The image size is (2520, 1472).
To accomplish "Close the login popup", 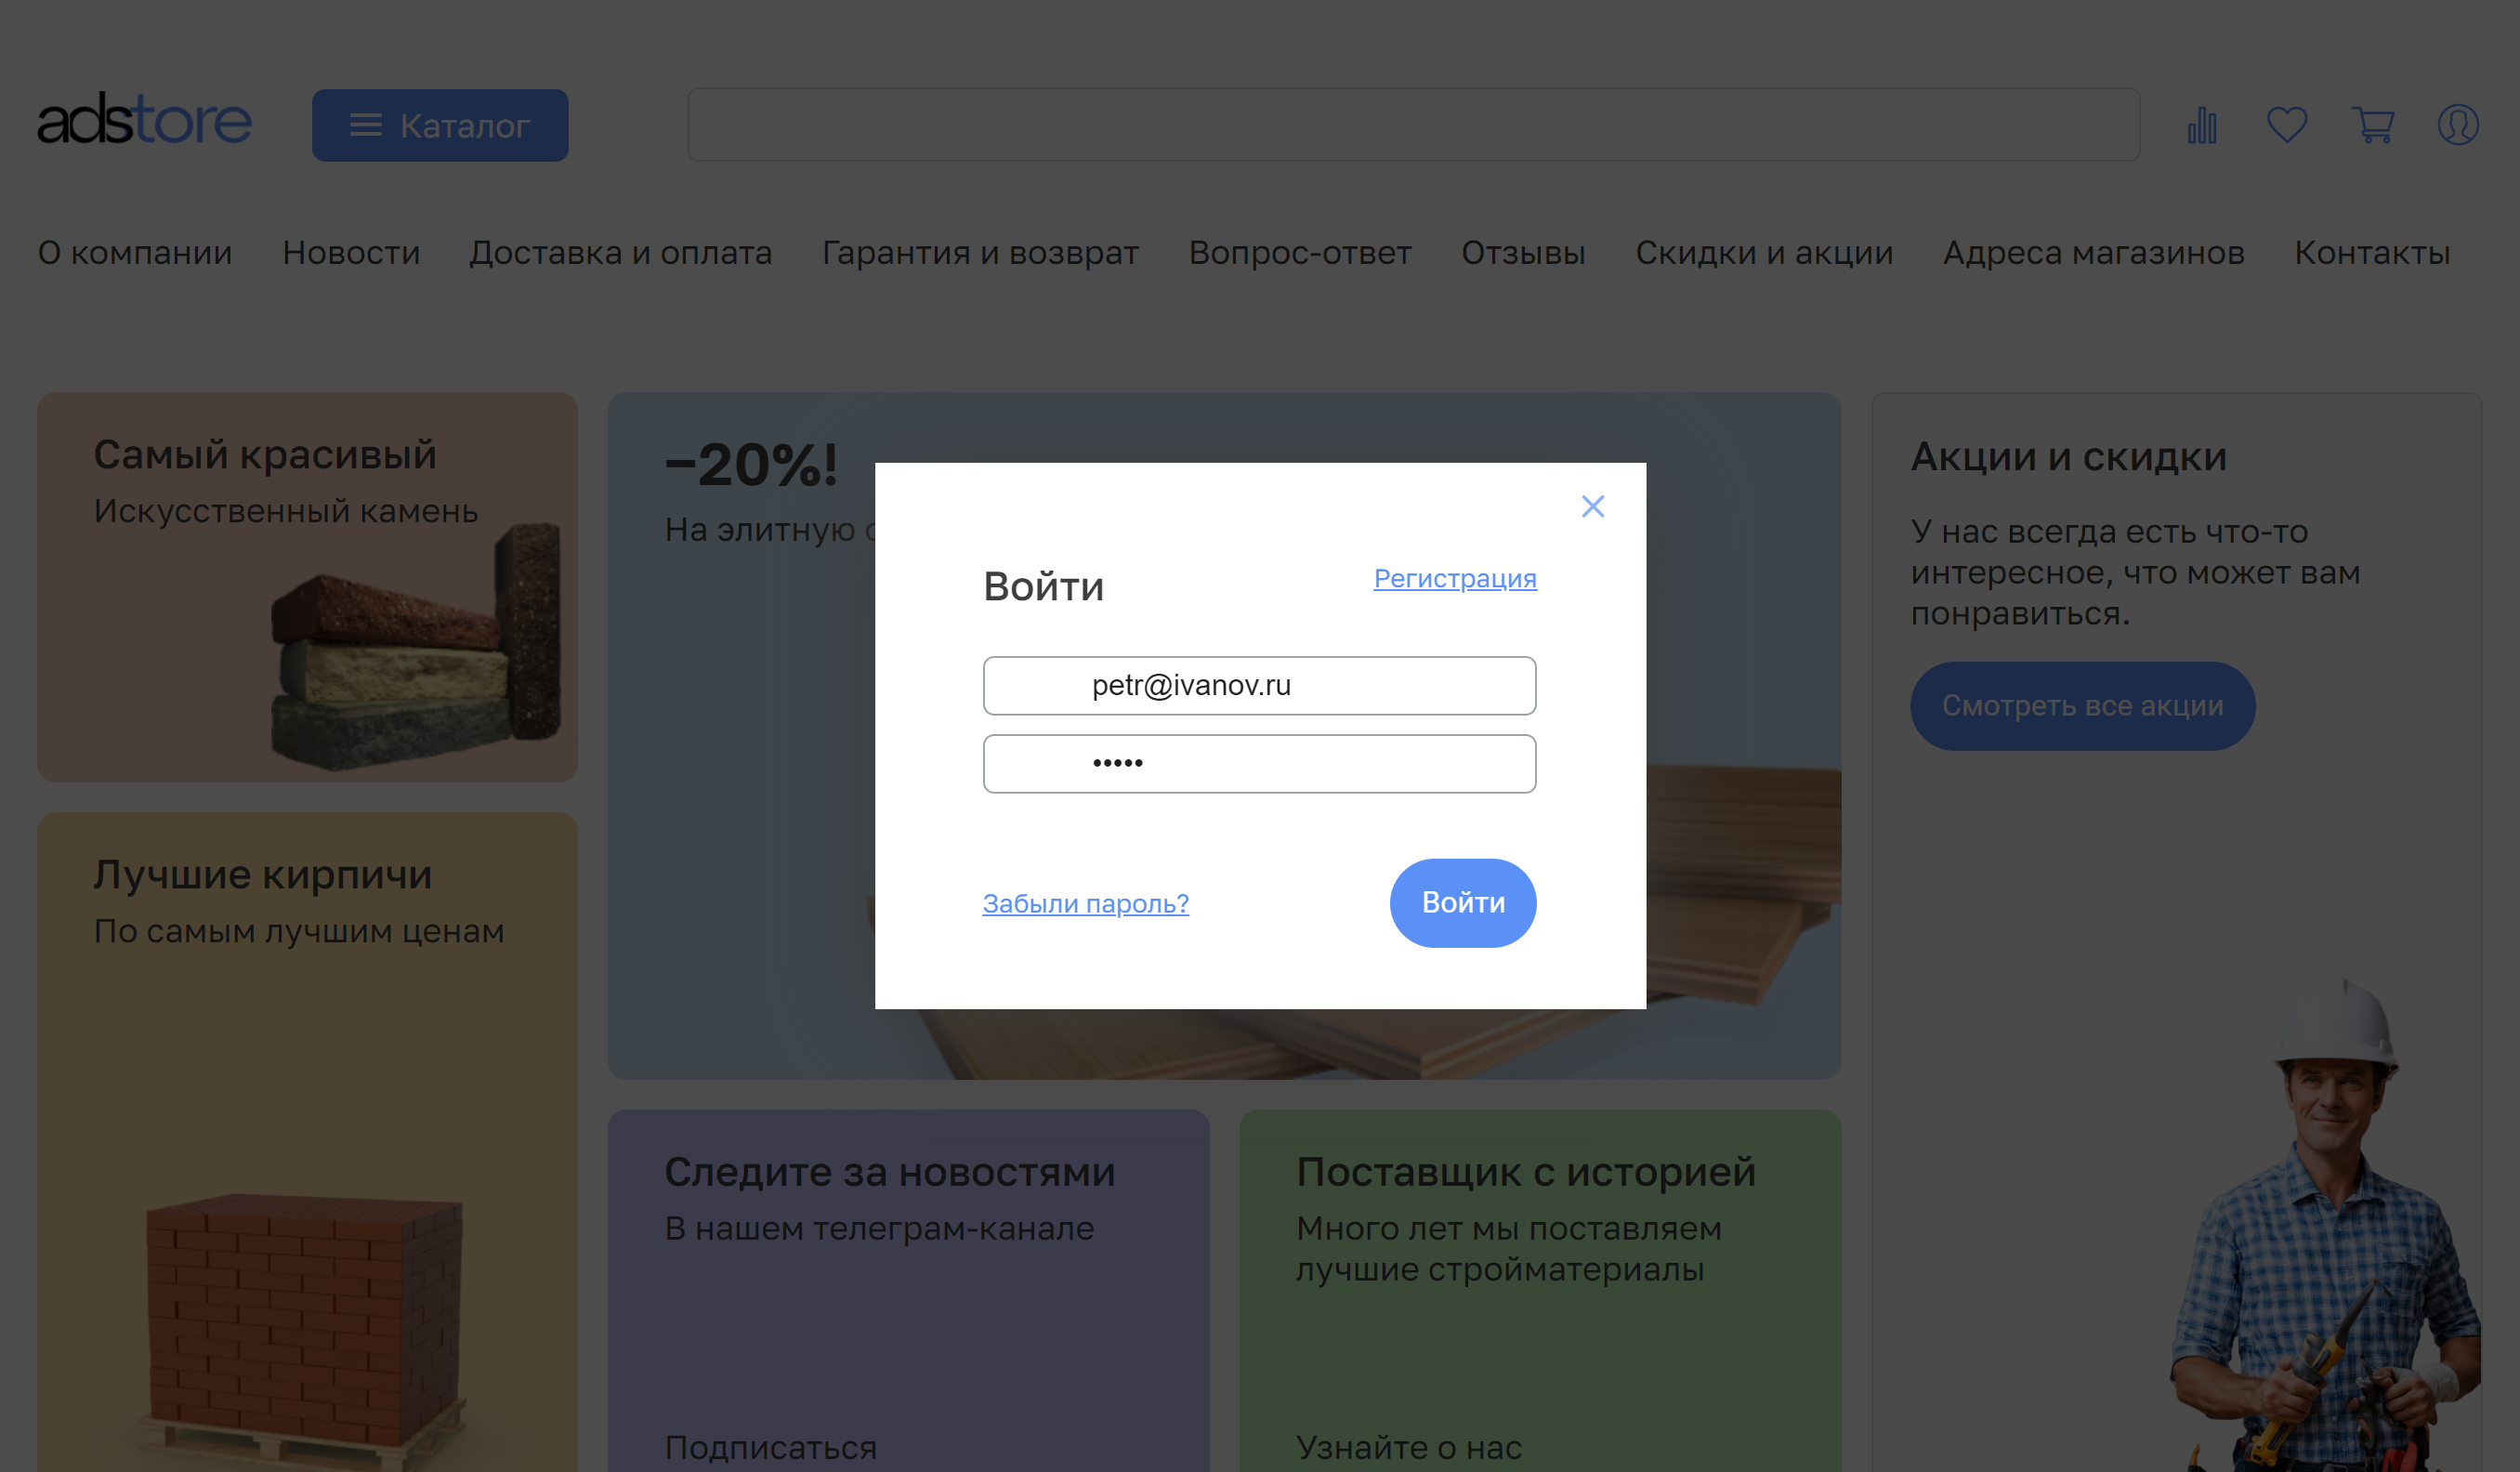I will click(1593, 506).
